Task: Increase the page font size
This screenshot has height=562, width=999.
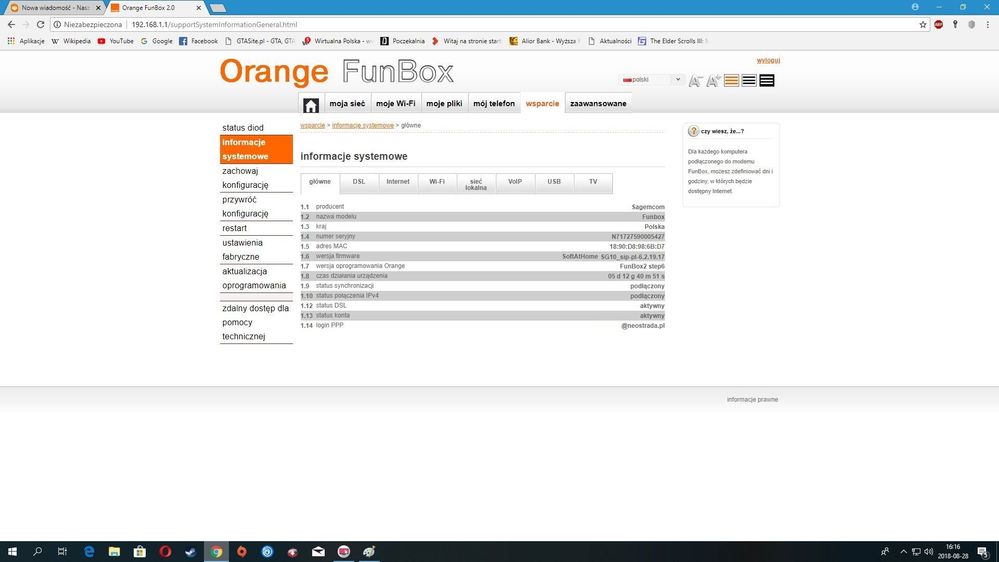Action: pyautogui.click(x=713, y=80)
